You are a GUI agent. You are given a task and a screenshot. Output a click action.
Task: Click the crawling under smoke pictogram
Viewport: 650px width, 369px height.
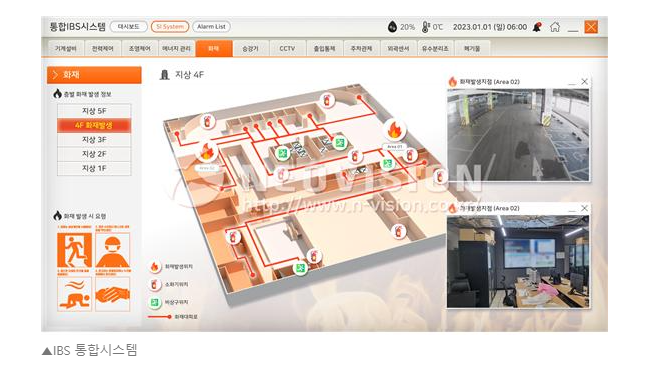tap(74, 294)
